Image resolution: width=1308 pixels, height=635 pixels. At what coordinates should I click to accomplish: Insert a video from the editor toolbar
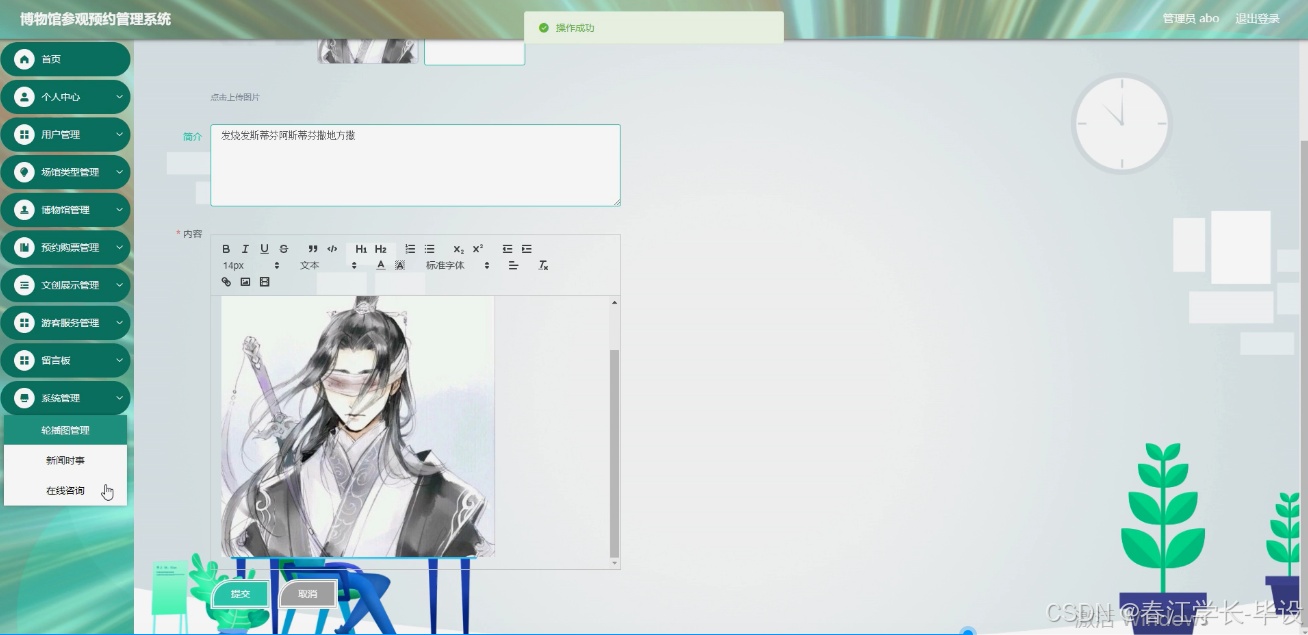tap(264, 282)
